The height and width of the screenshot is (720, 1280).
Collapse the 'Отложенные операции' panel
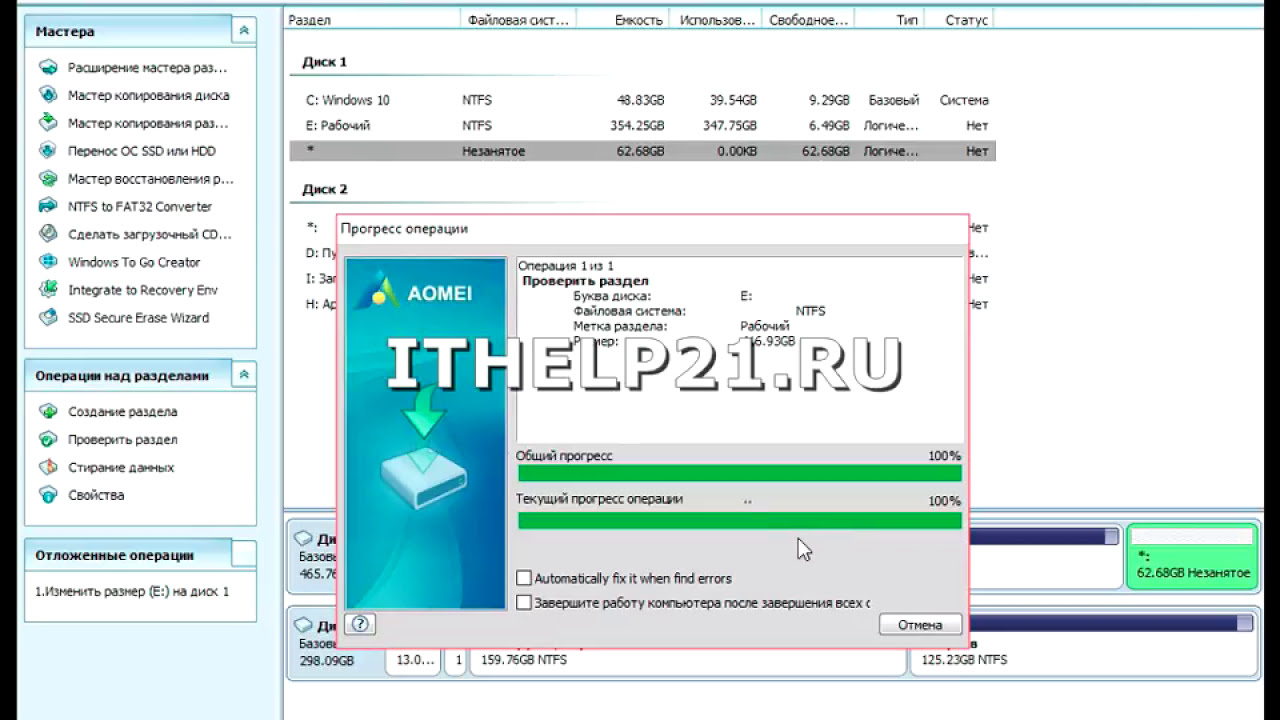pos(243,554)
